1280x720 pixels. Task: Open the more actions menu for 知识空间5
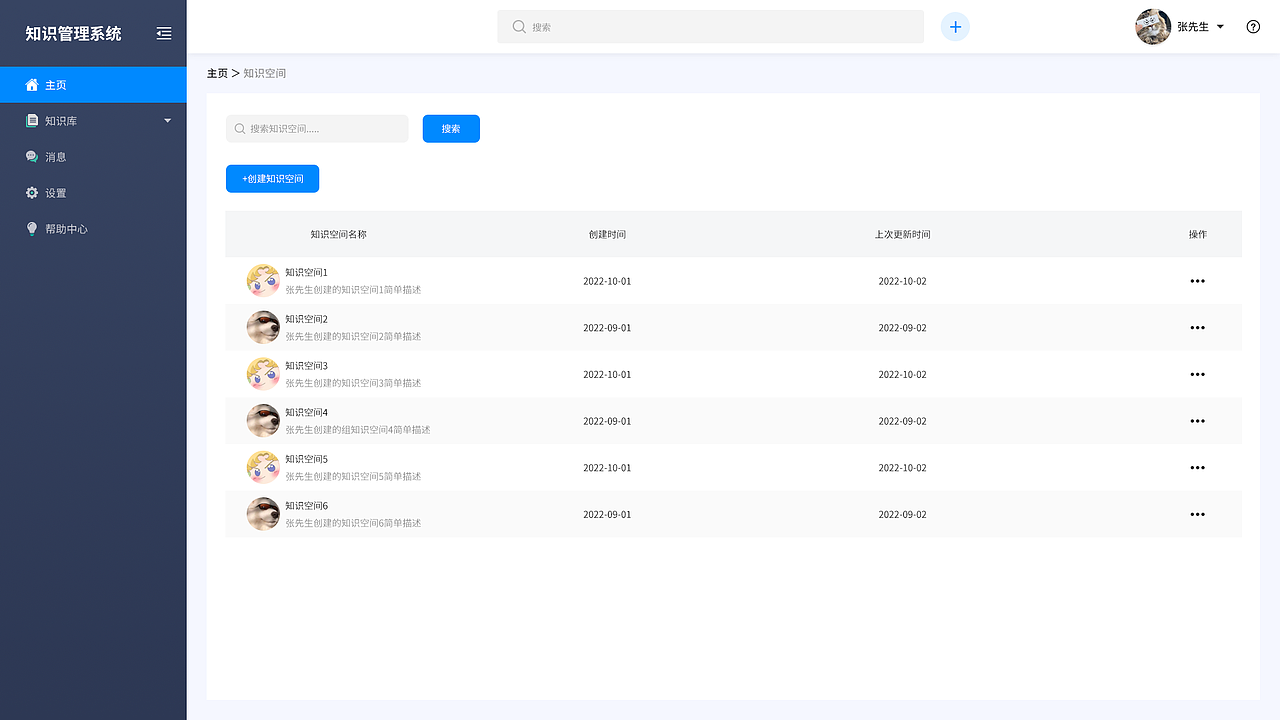pos(1198,468)
